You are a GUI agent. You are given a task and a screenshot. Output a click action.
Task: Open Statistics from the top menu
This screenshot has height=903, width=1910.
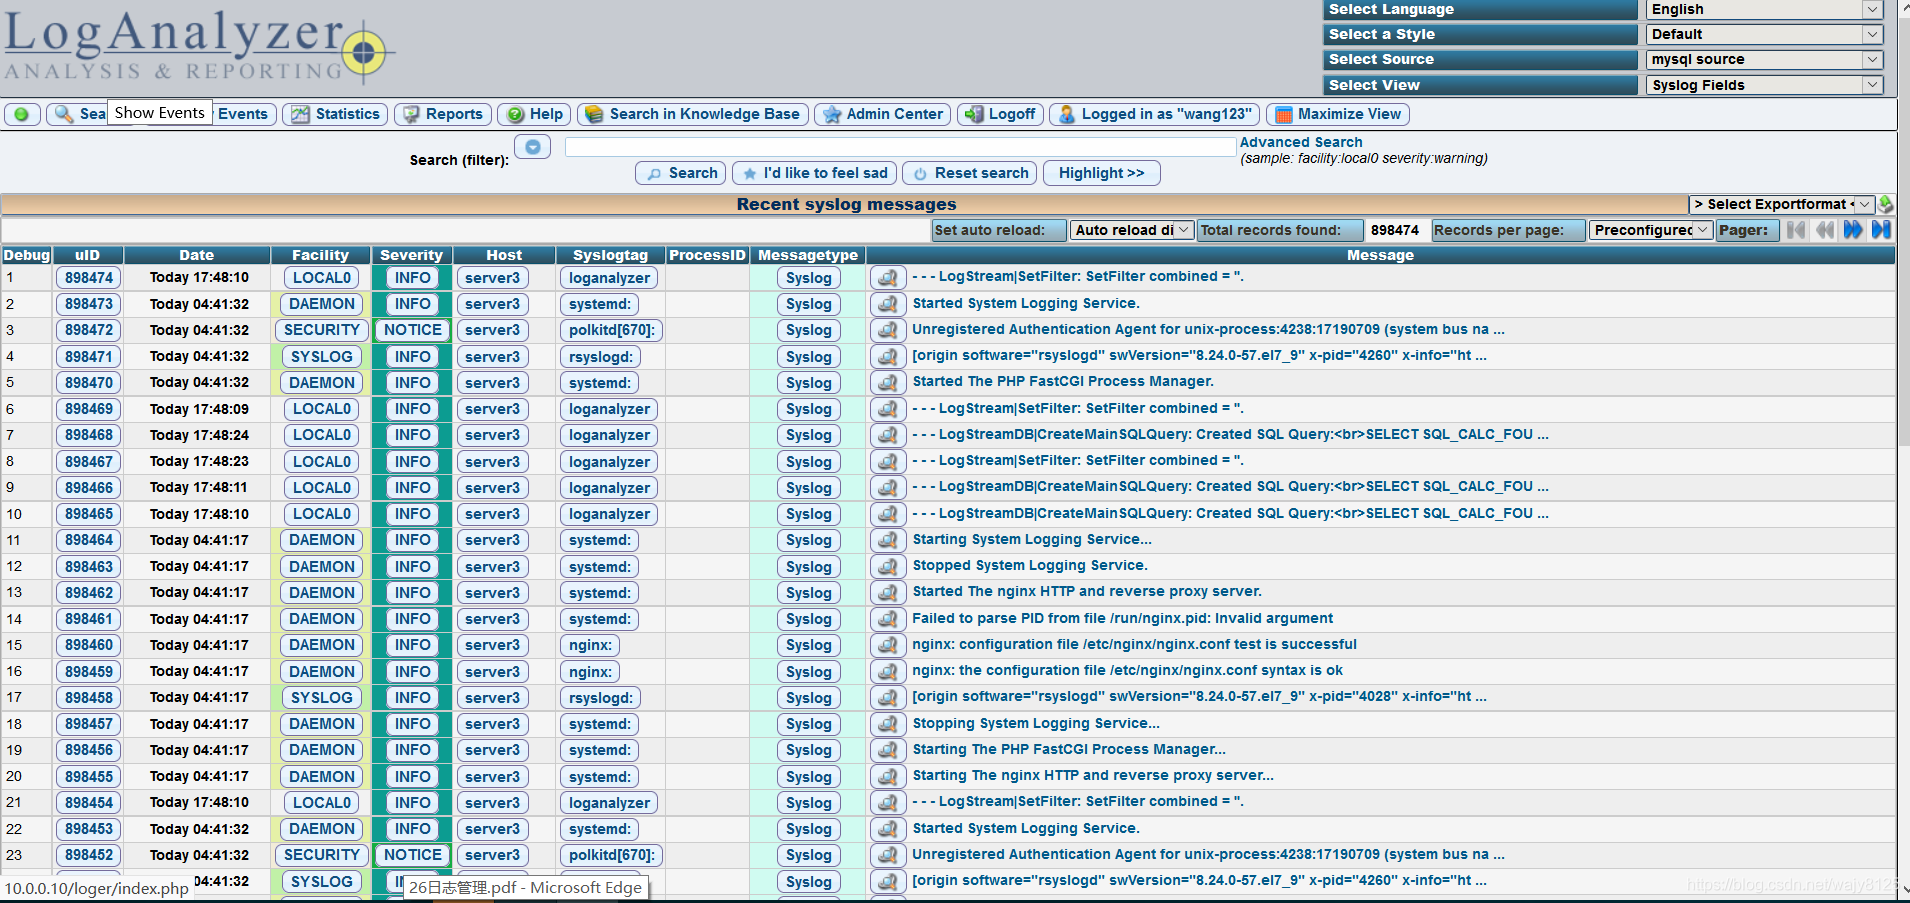tap(336, 114)
